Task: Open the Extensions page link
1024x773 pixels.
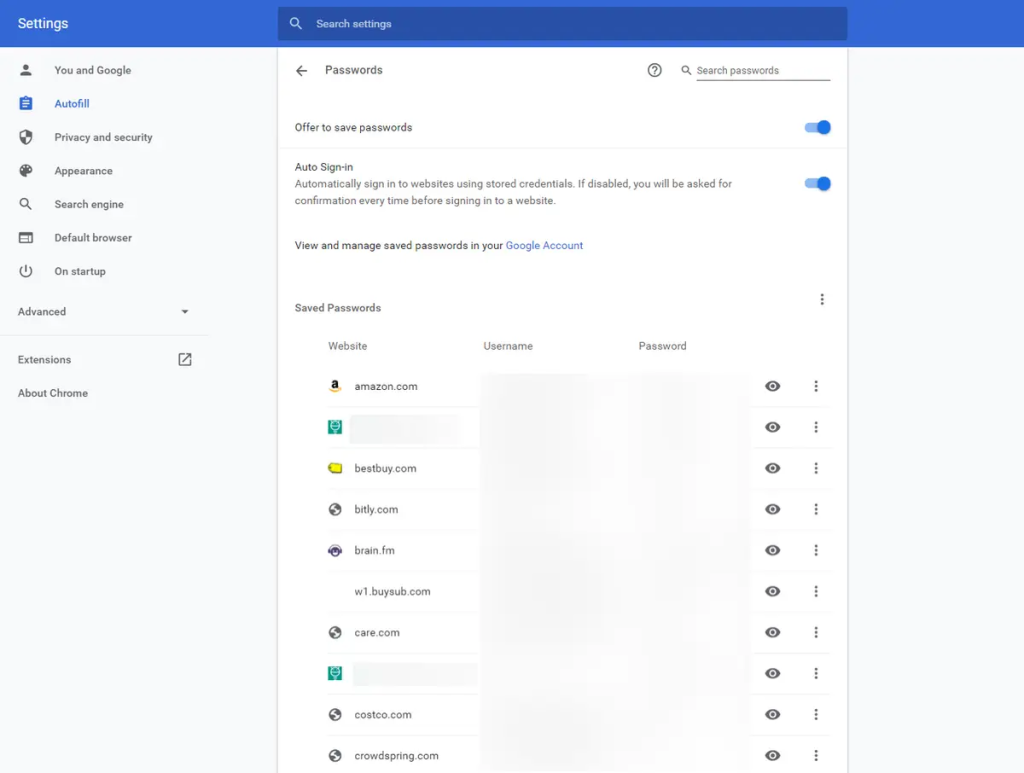Action: tap(44, 359)
